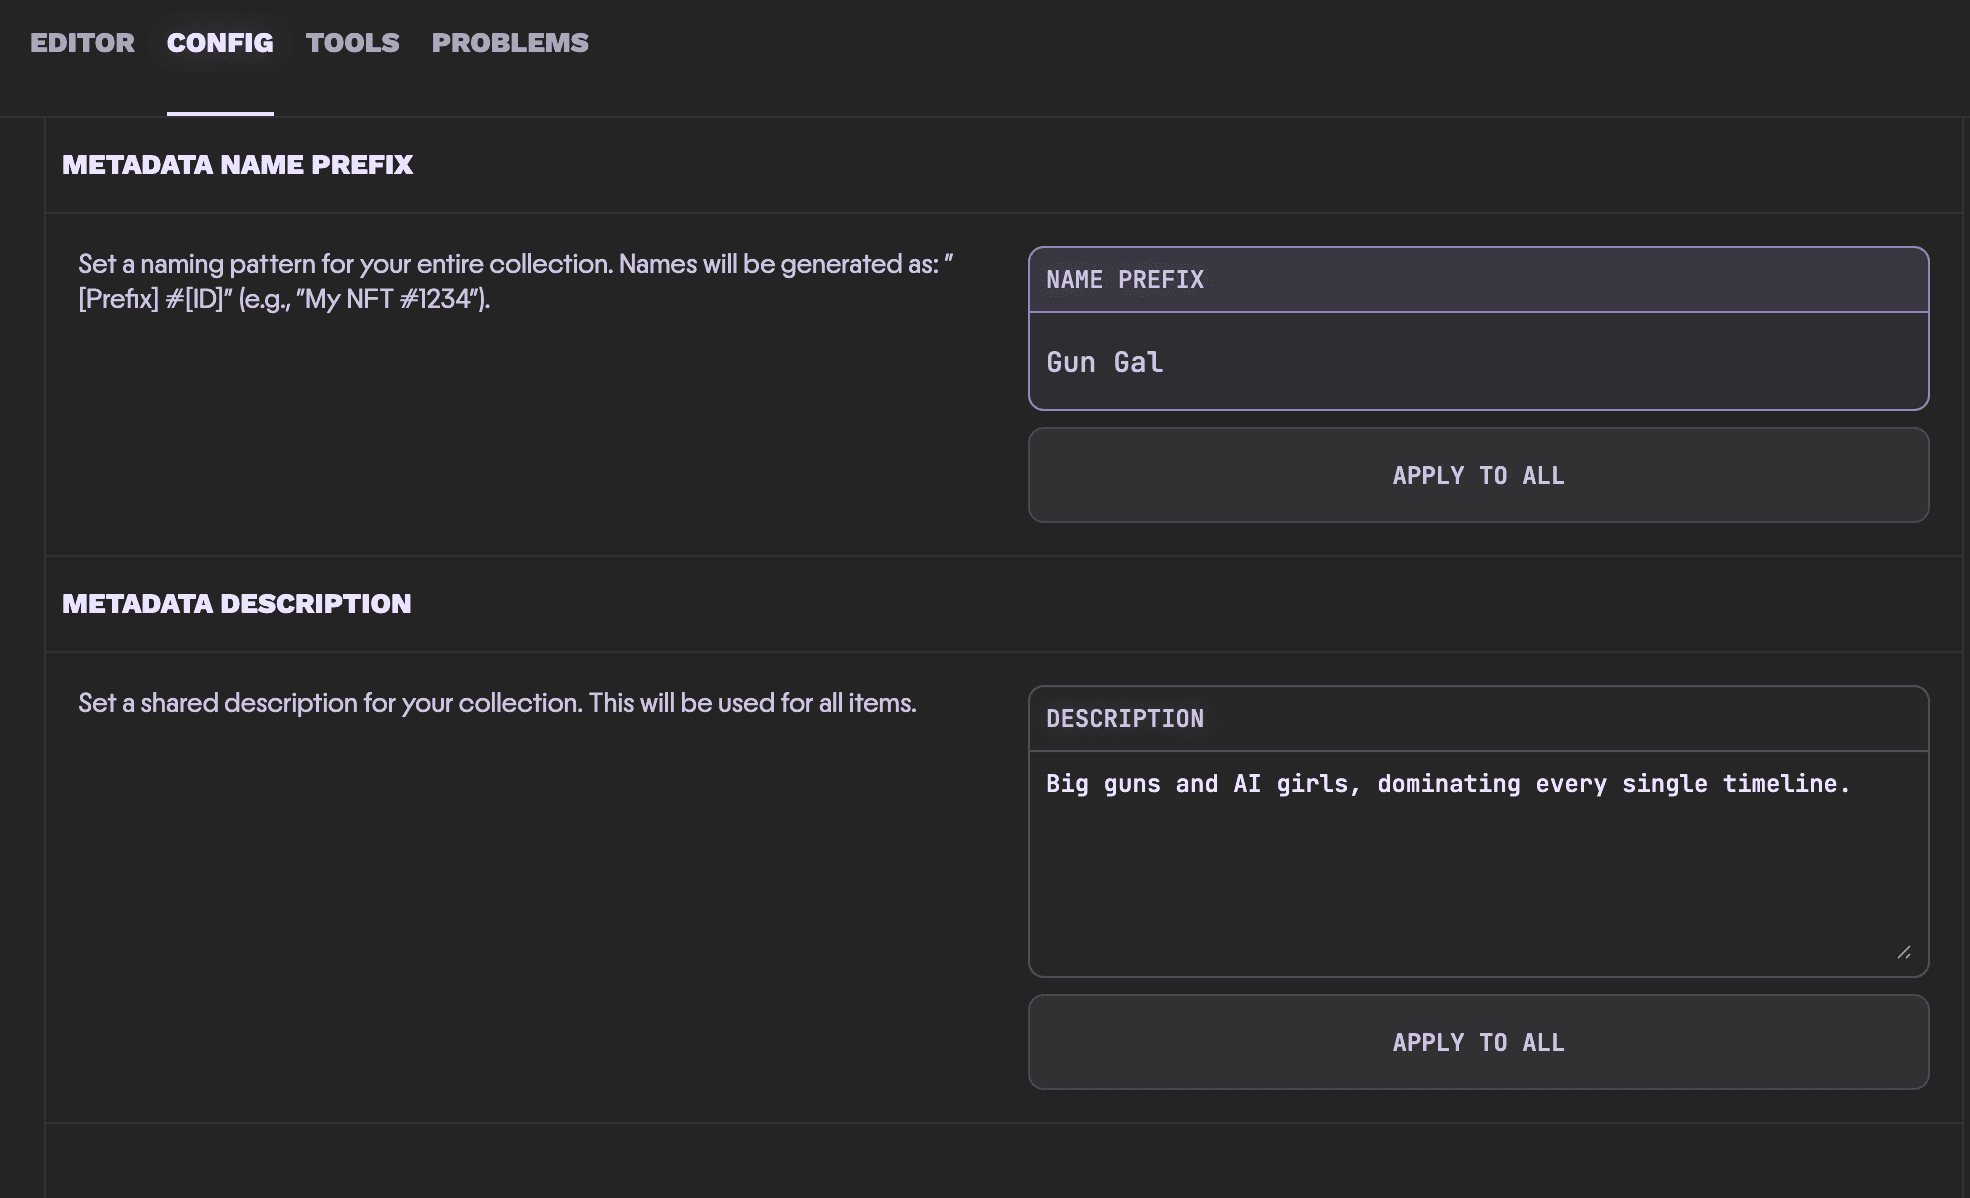Click APPLY TO ALL under the name prefix
Screen dimensions: 1970x1198
(1478, 475)
